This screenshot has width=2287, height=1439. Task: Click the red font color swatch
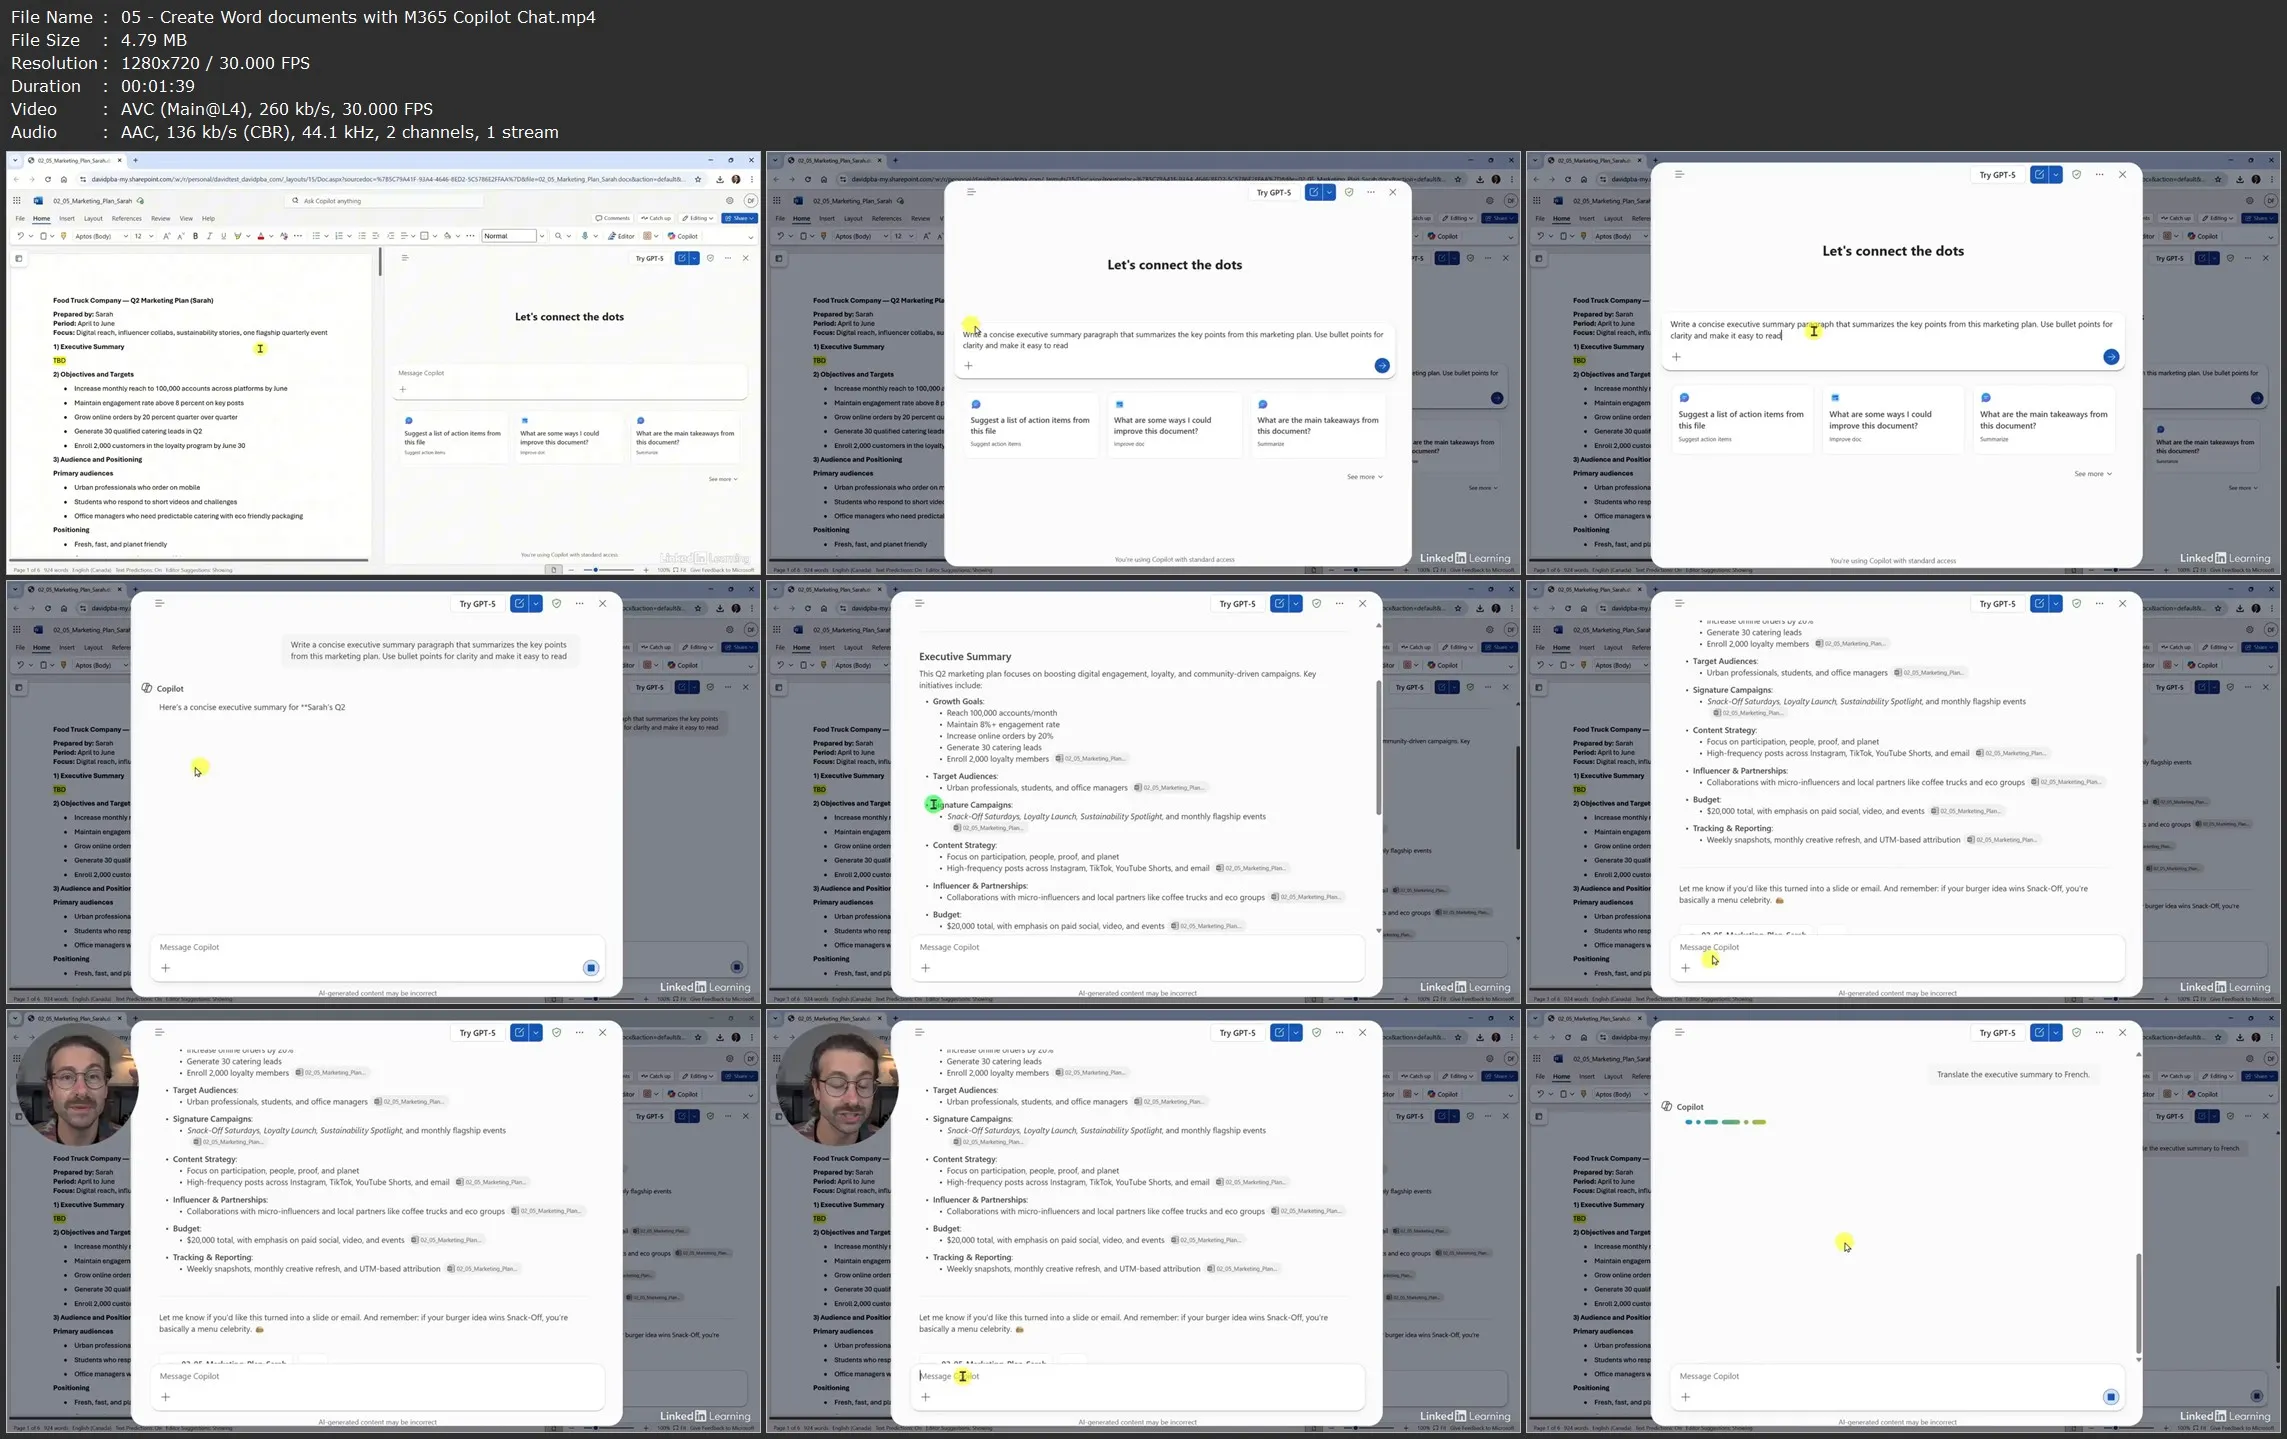[261, 236]
